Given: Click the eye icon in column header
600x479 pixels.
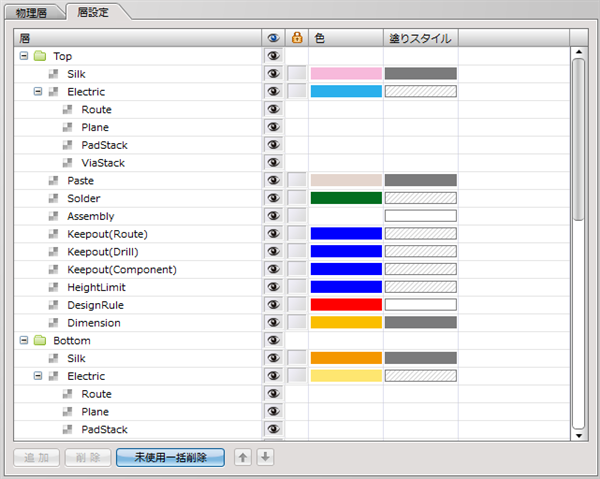Looking at the screenshot, I should pos(273,38).
